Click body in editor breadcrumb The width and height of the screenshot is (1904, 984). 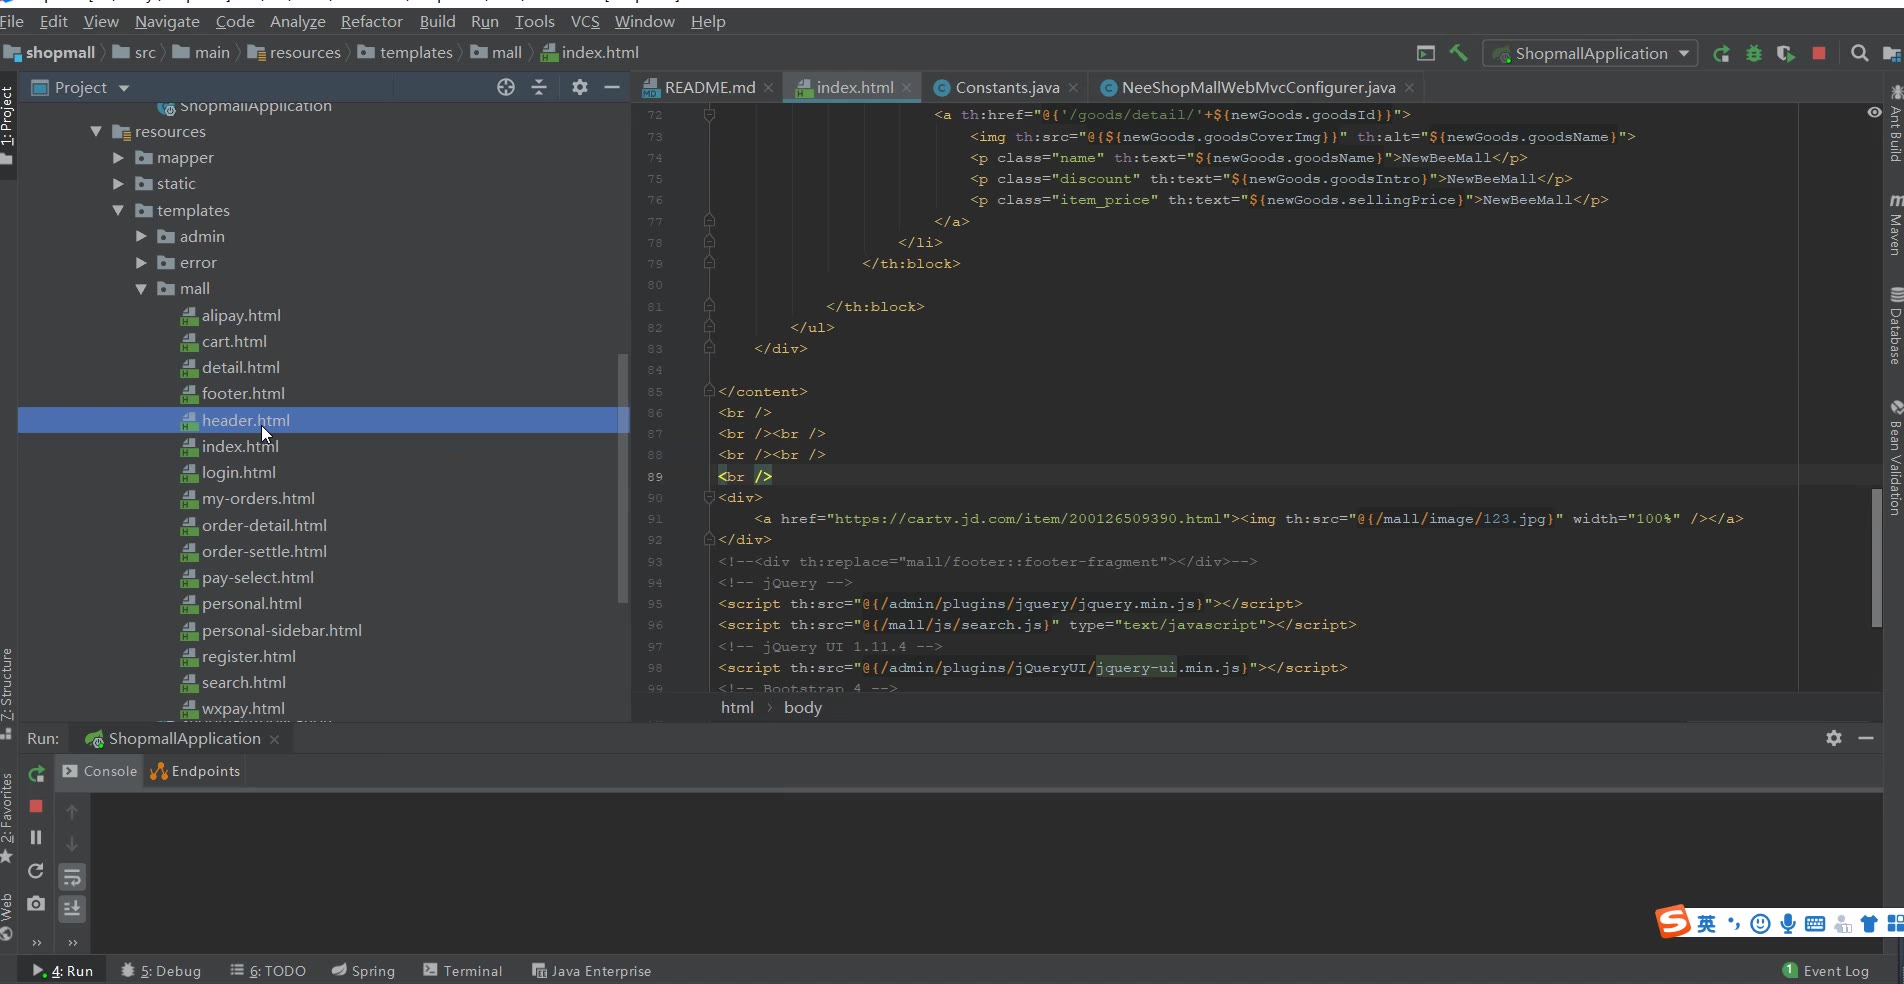tap(803, 708)
